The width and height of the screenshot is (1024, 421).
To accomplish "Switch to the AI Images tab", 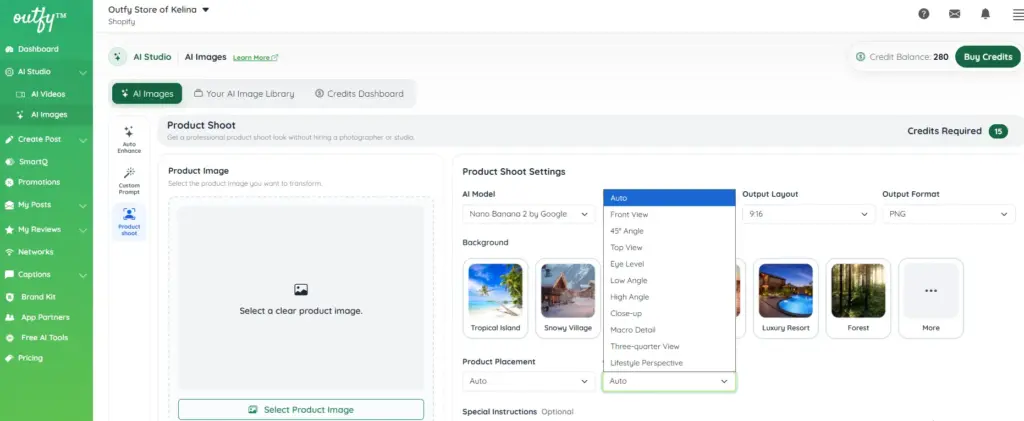I will coord(147,93).
